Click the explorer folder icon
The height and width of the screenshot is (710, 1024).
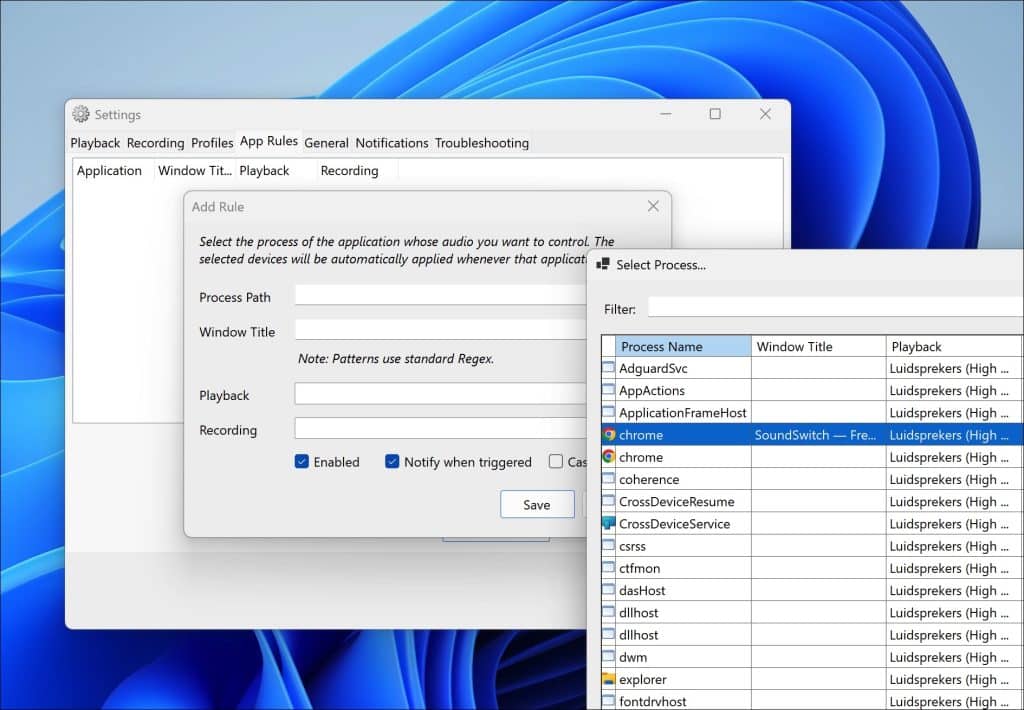click(609, 679)
